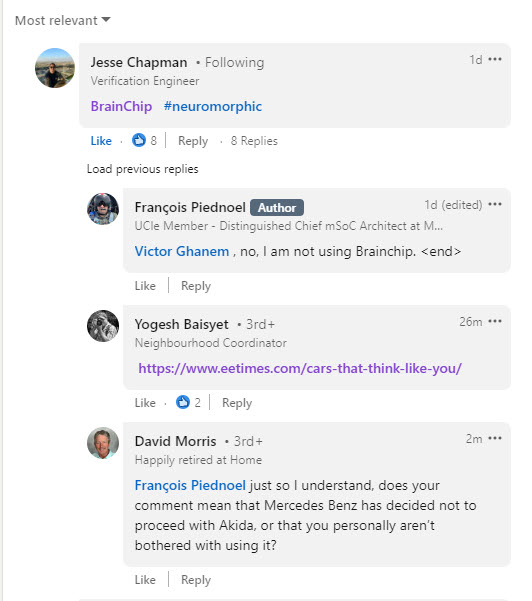Open the #neuromorphic hashtag
Screen dimensions: 532x601
point(213,106)
